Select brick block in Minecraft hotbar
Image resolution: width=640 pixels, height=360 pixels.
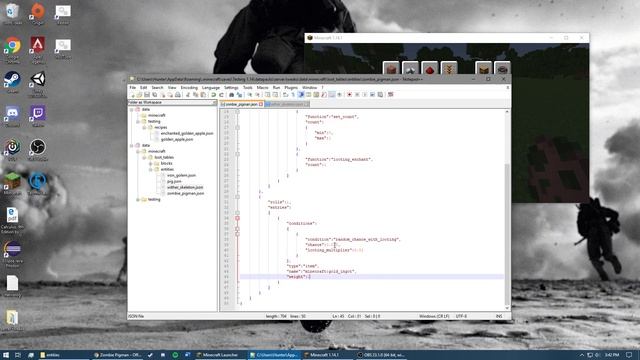[x=391, y=69]
